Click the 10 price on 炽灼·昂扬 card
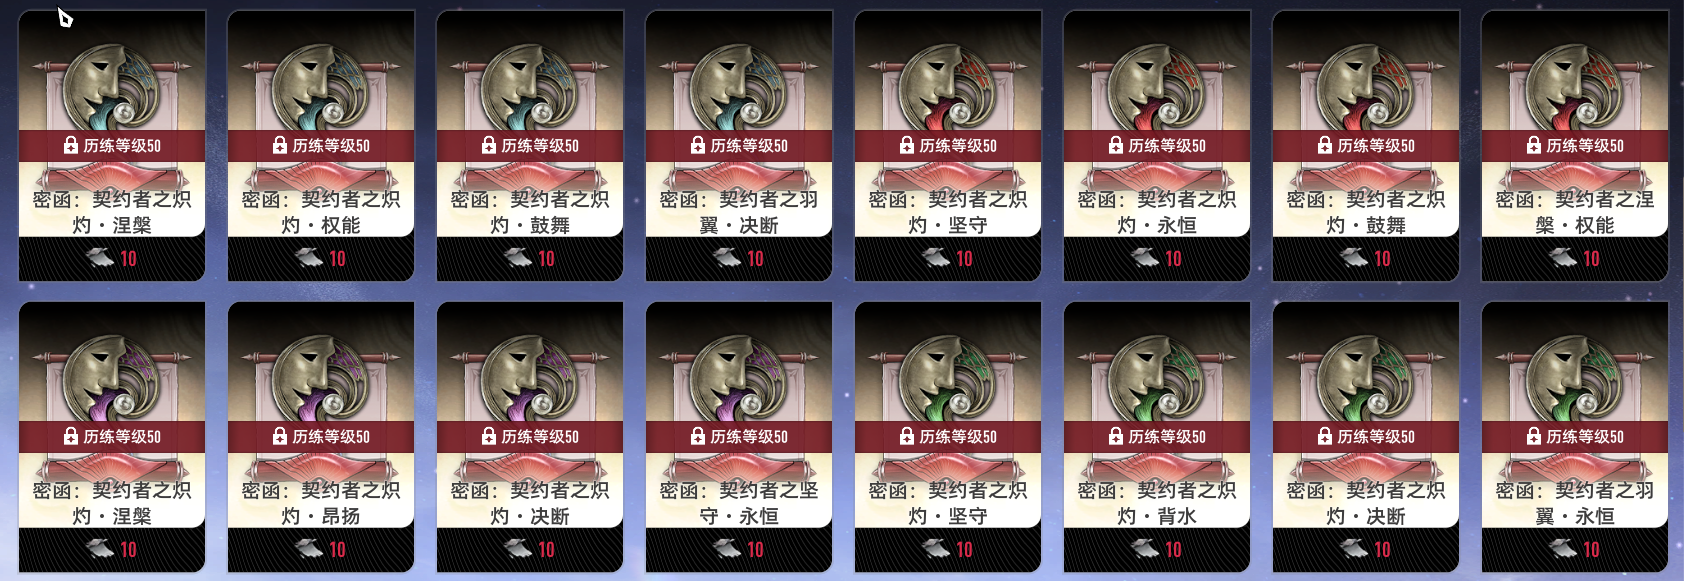1684x581 pixels. click(337, 549)
